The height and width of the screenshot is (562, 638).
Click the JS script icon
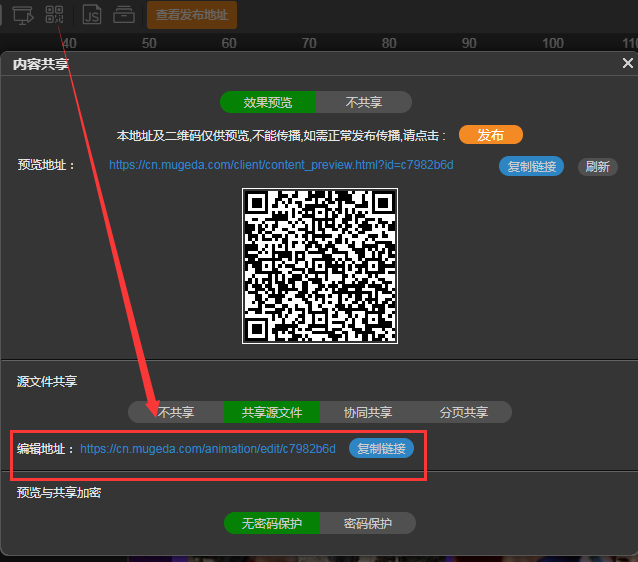[92, 15]
